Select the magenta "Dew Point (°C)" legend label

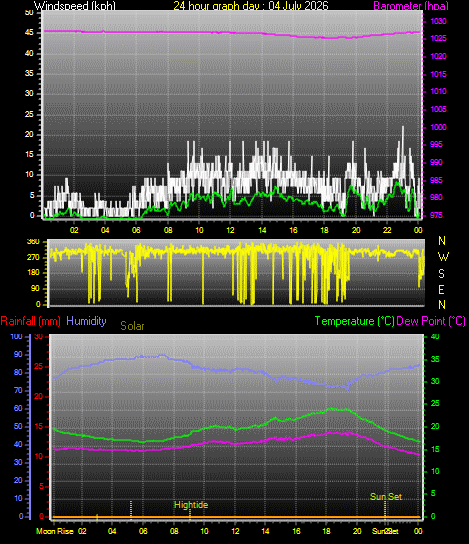coord(431,321)
